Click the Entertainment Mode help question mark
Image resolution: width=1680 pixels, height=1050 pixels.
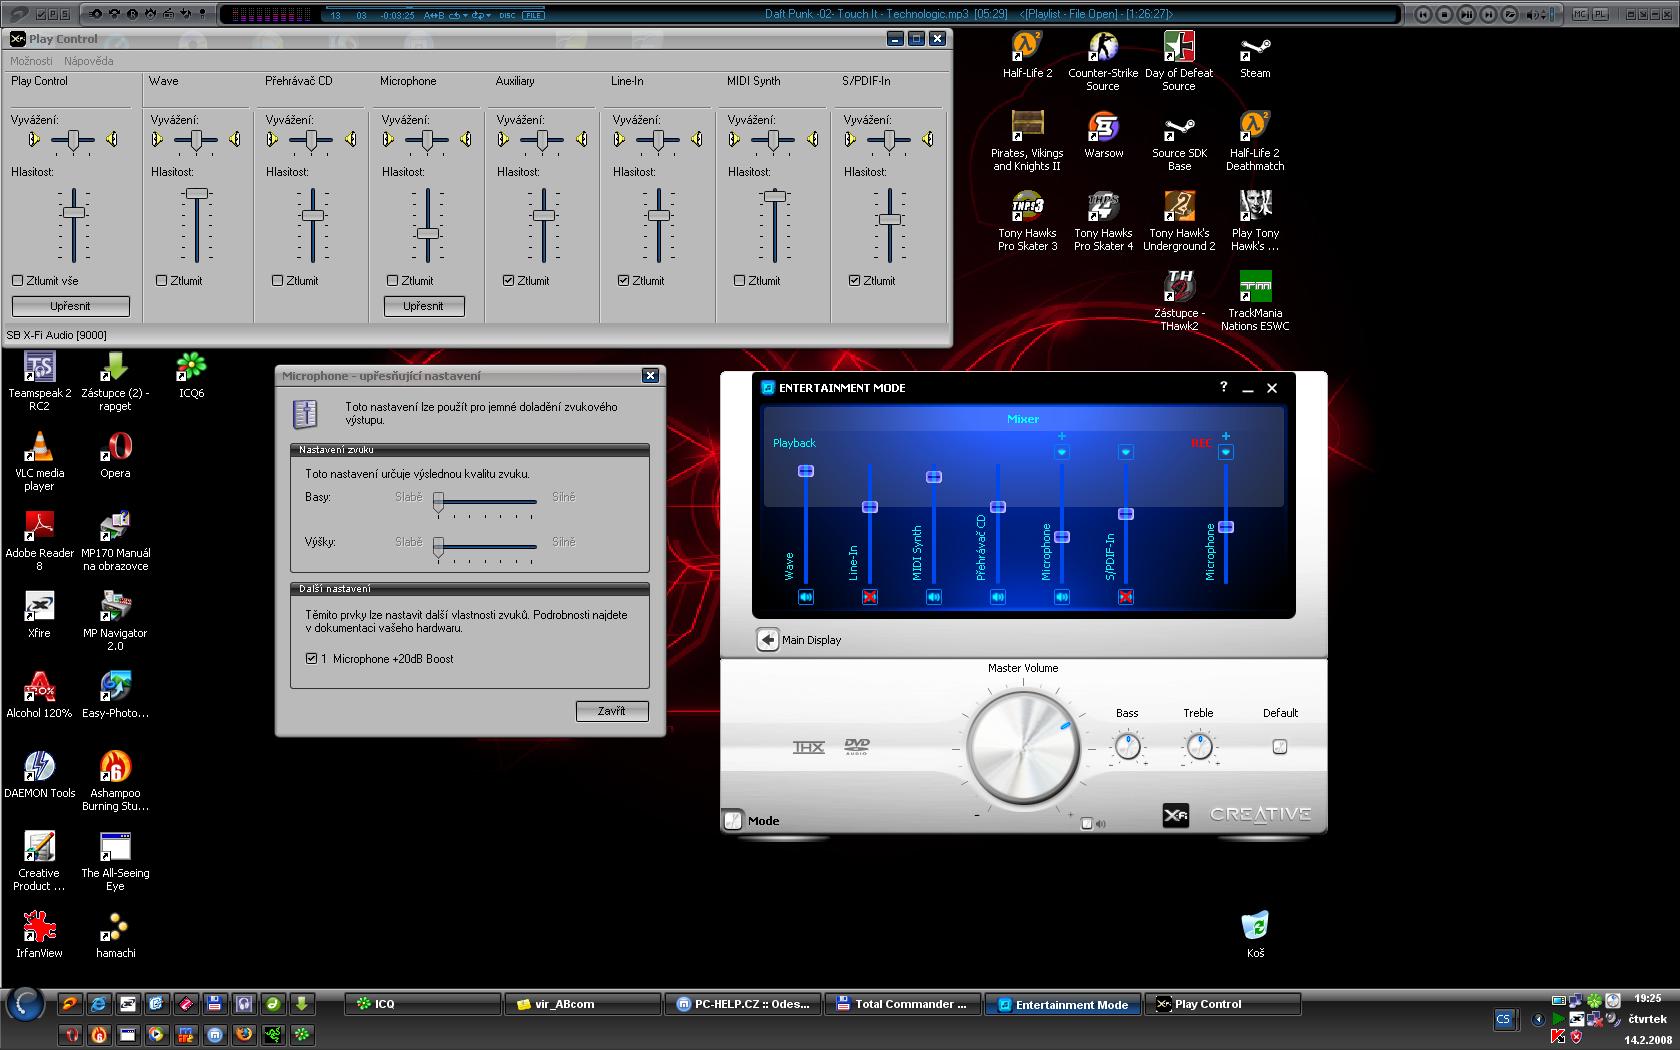point(1223,387)
